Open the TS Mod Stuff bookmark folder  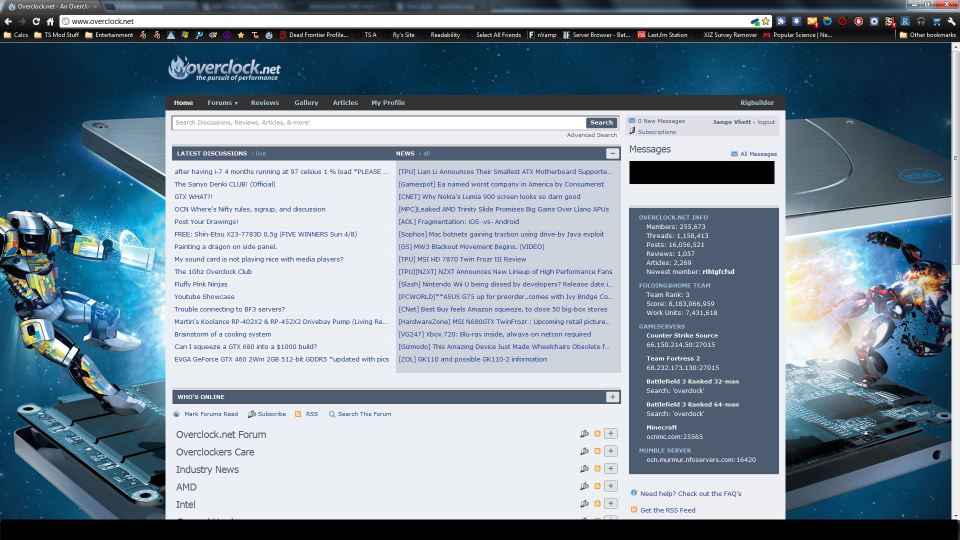point(56,35)
